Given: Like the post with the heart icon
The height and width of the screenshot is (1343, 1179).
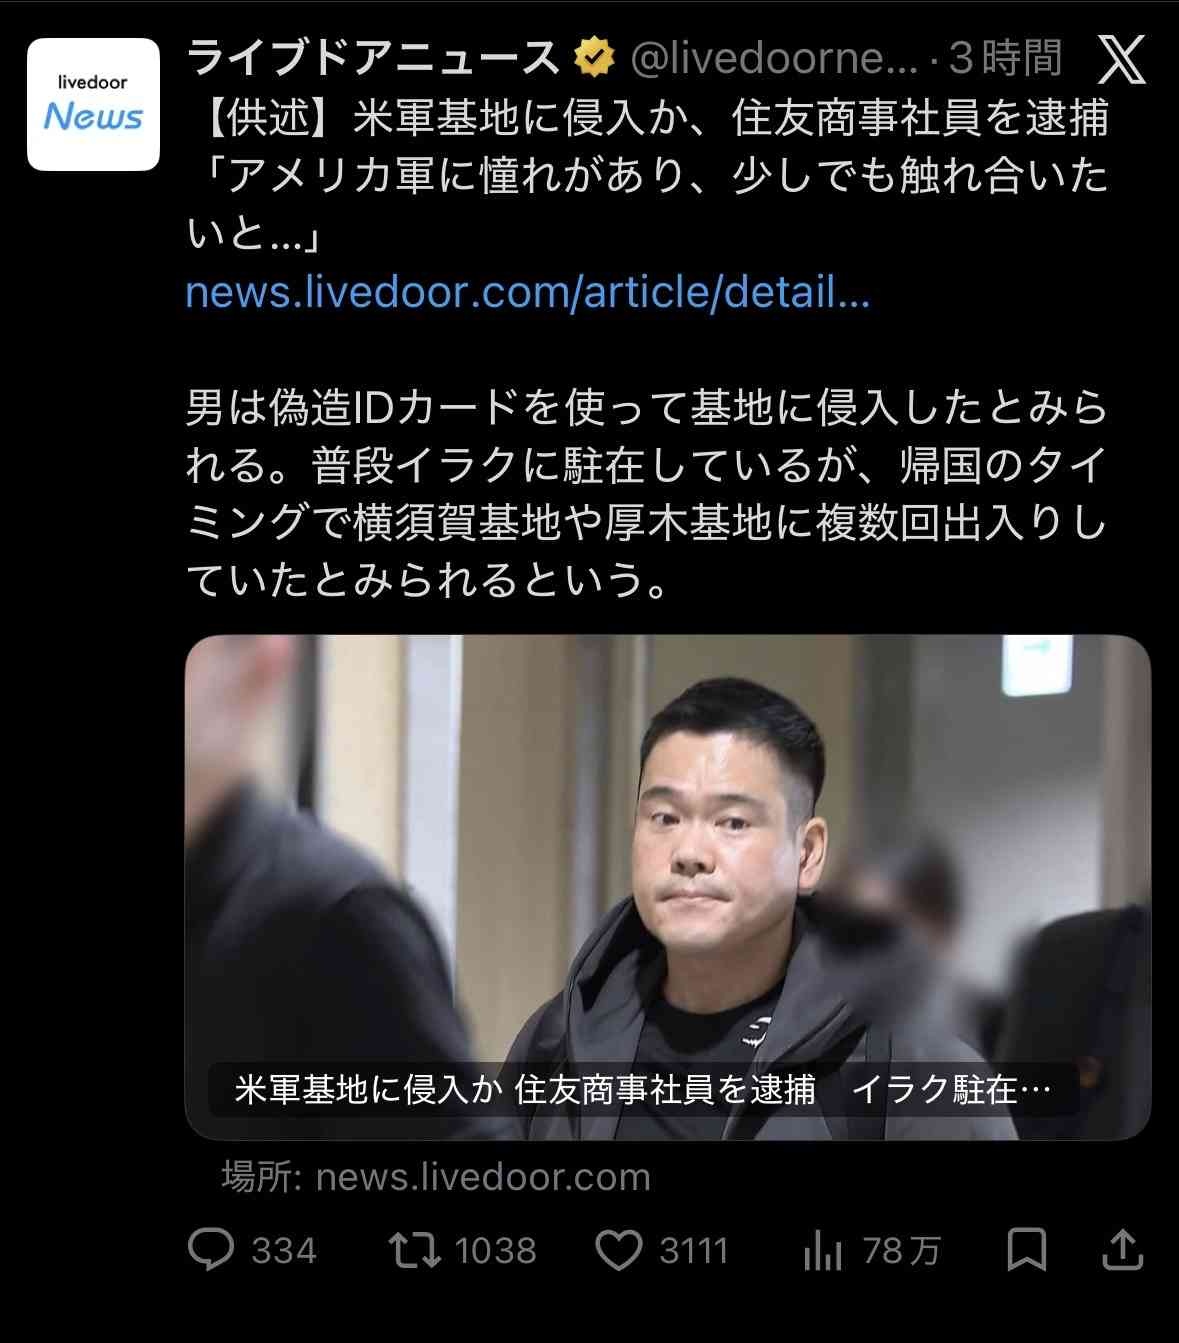Looking at the screenshot, I should (619, 1250).
